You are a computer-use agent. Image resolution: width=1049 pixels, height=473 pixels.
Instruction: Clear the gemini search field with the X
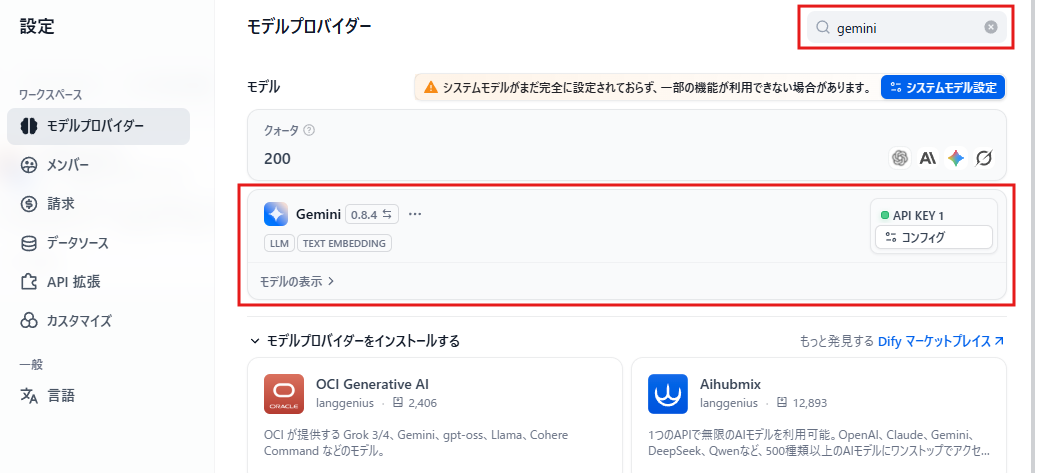(991, 27)
